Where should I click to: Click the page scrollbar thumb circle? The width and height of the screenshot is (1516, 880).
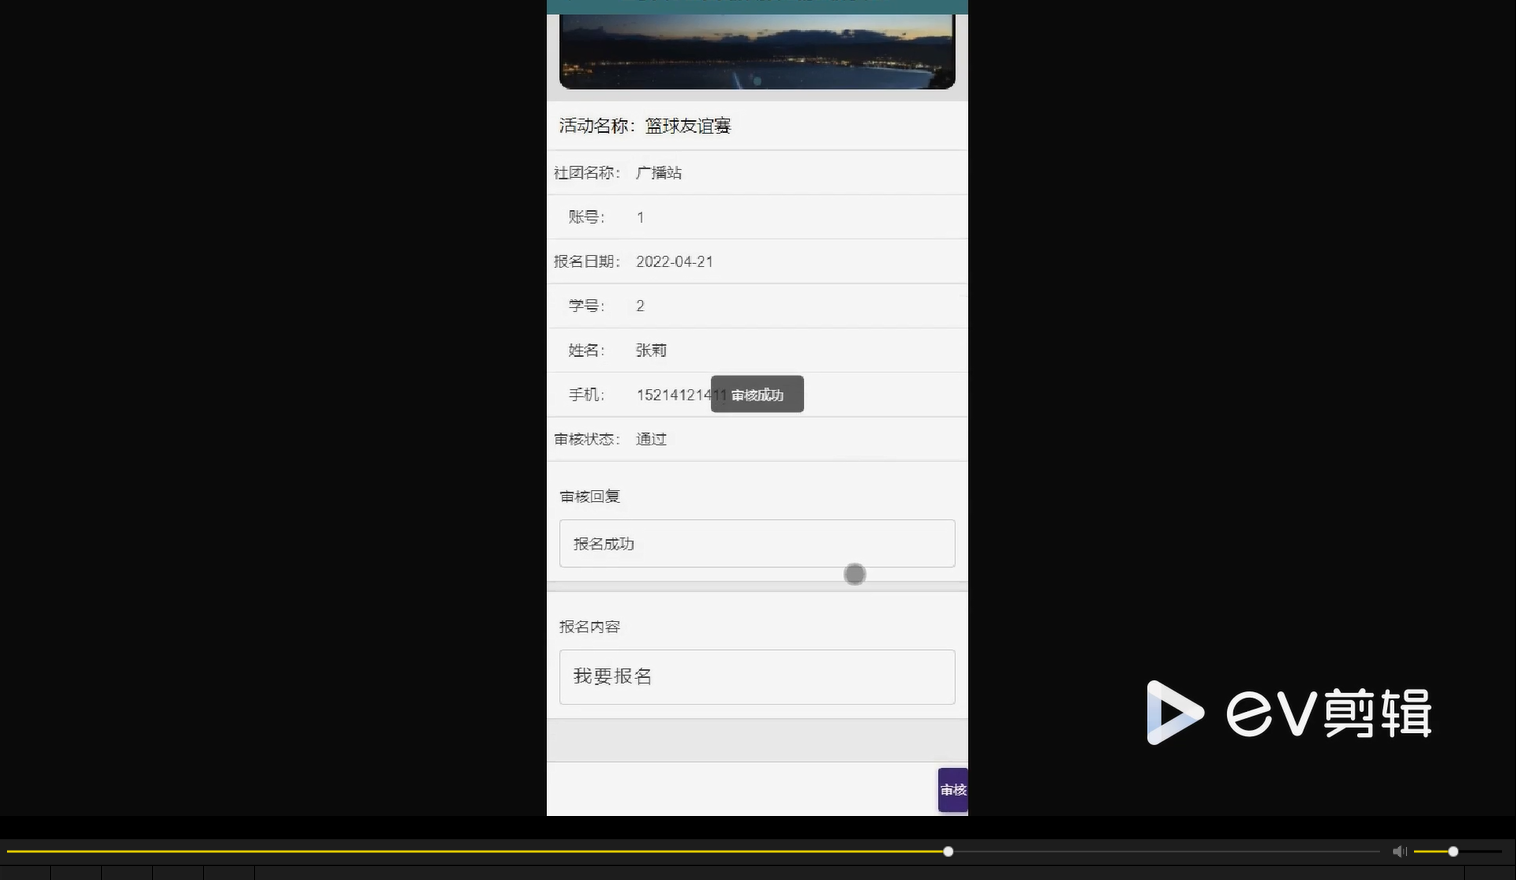tap(855, 573)
